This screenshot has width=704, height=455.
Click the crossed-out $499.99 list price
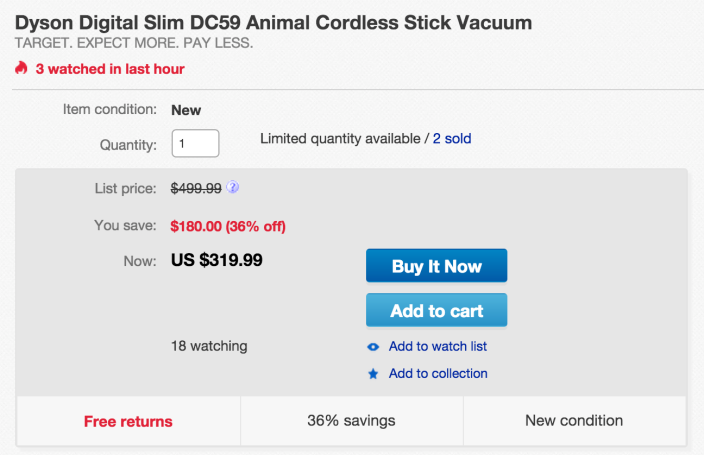click(x=196, y=187)
